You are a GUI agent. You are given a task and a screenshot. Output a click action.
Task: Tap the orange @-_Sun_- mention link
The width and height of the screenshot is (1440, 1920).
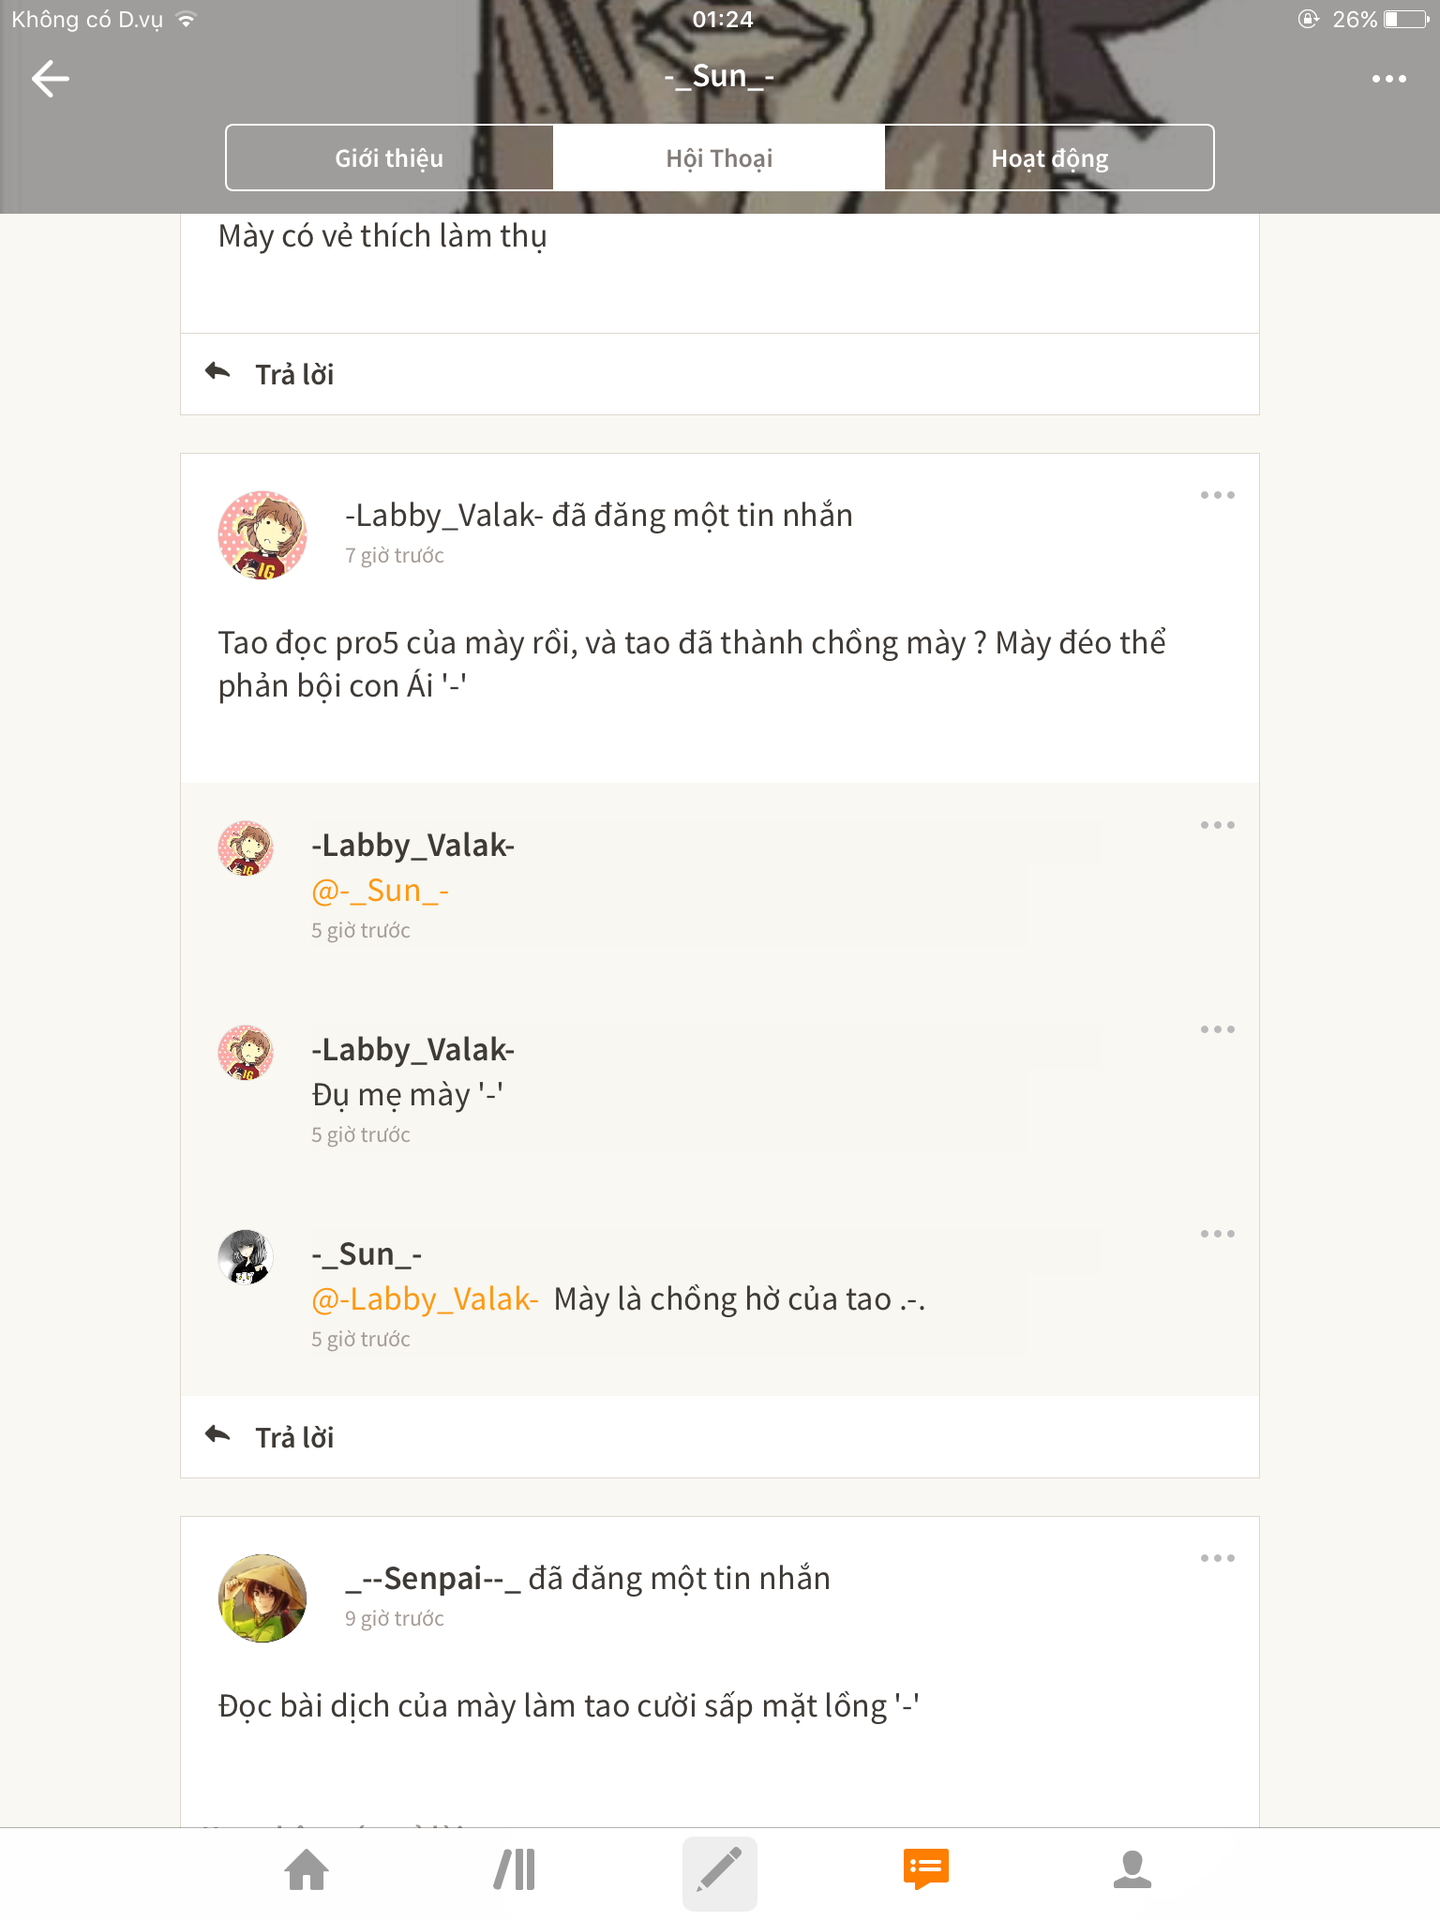pyautogui.click(x=380, y=890)
